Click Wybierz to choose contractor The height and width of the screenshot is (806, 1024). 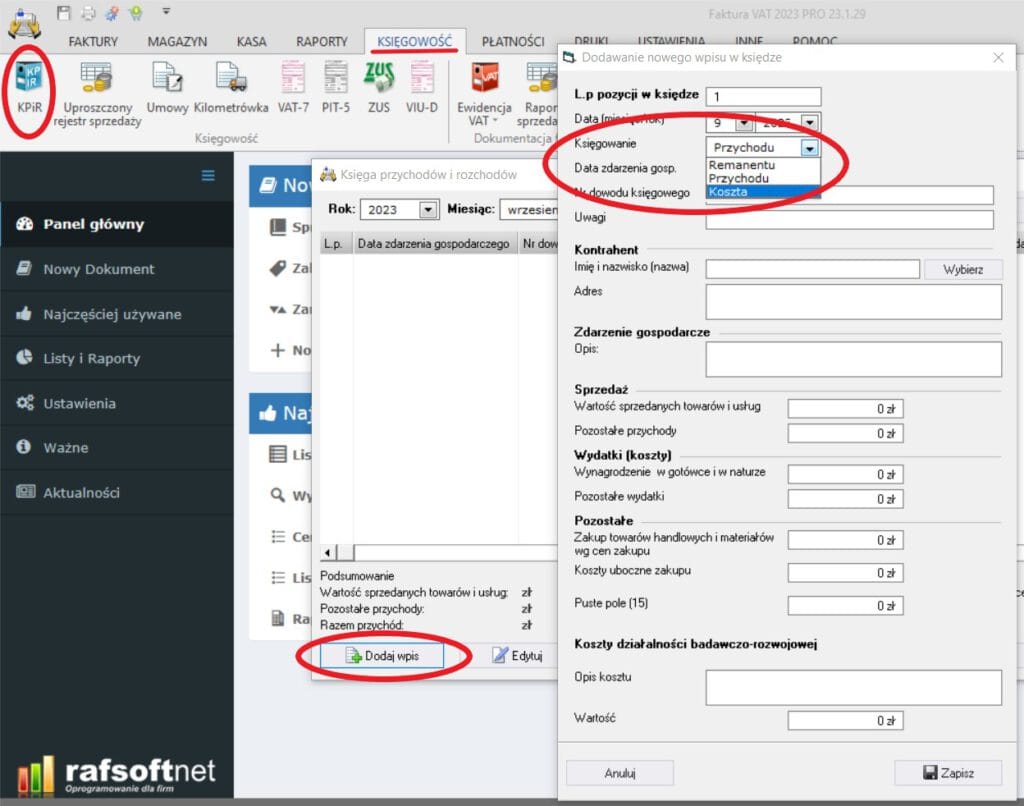tap(962, 270)
